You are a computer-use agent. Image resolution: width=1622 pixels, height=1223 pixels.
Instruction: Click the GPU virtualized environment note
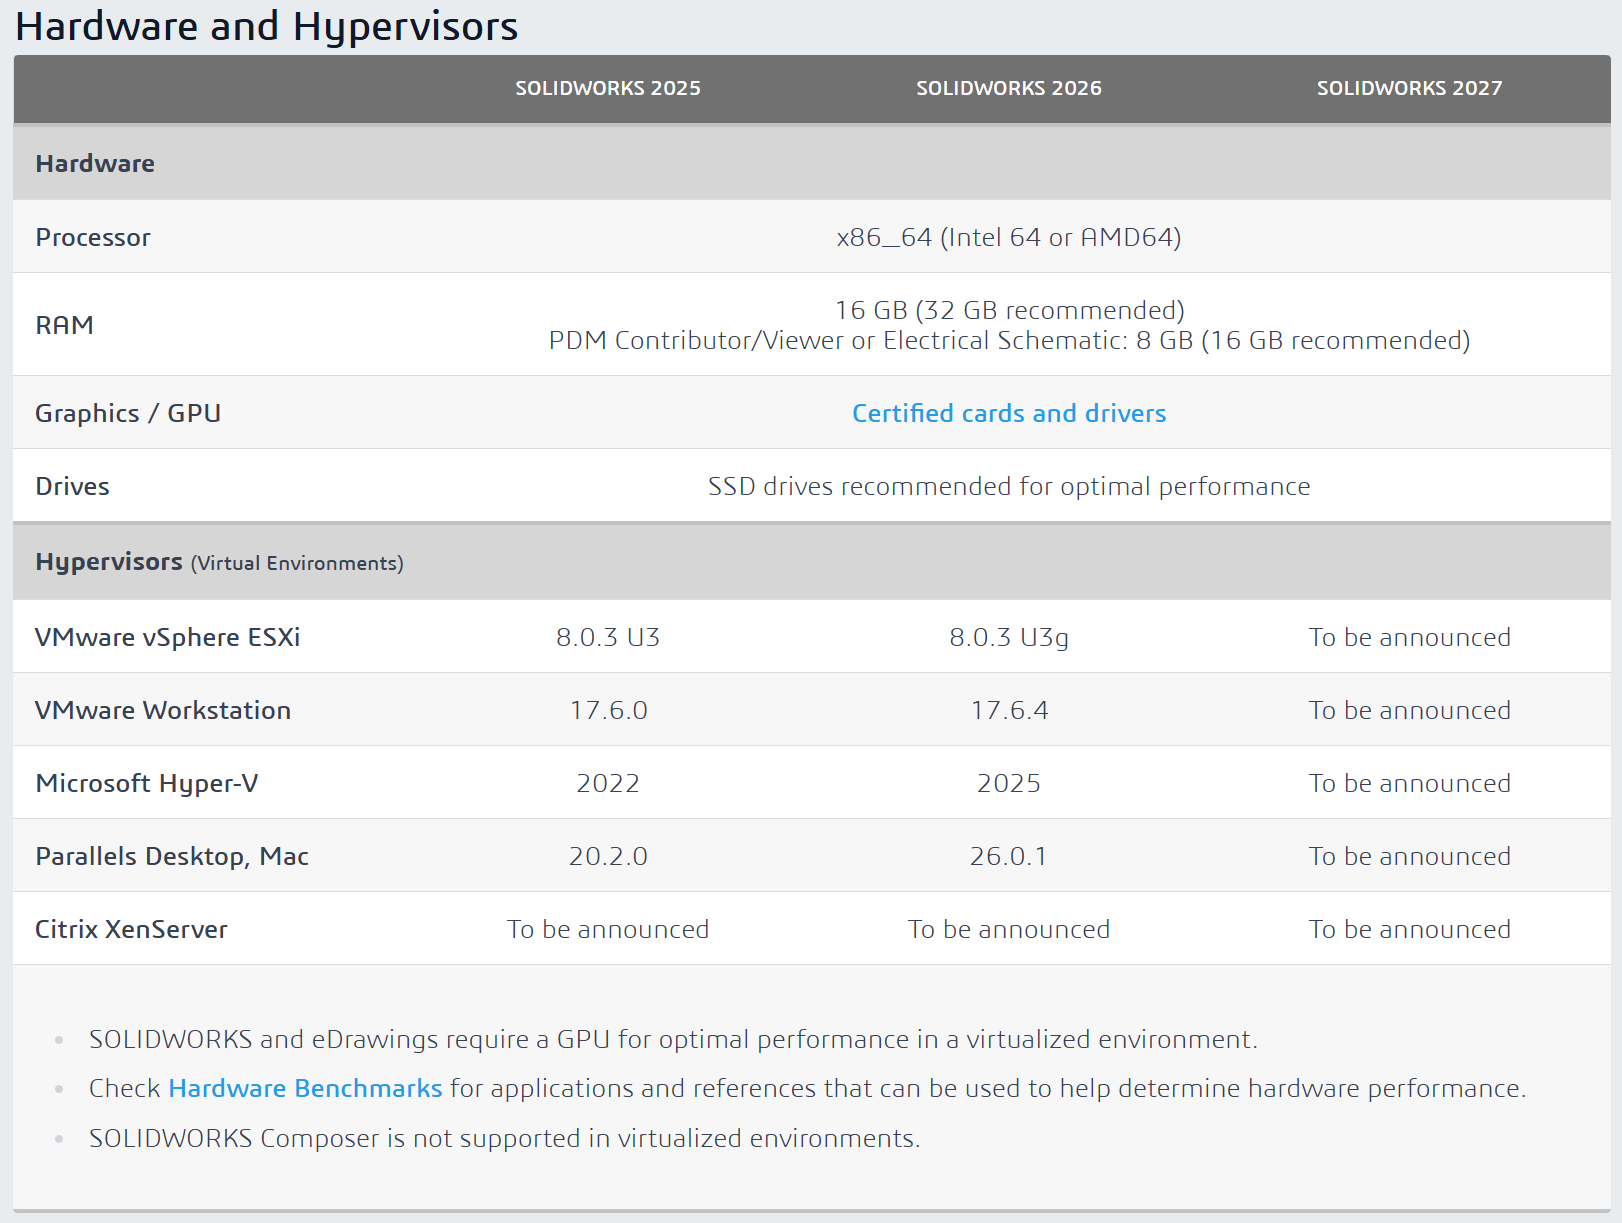tap(673, 1039)
